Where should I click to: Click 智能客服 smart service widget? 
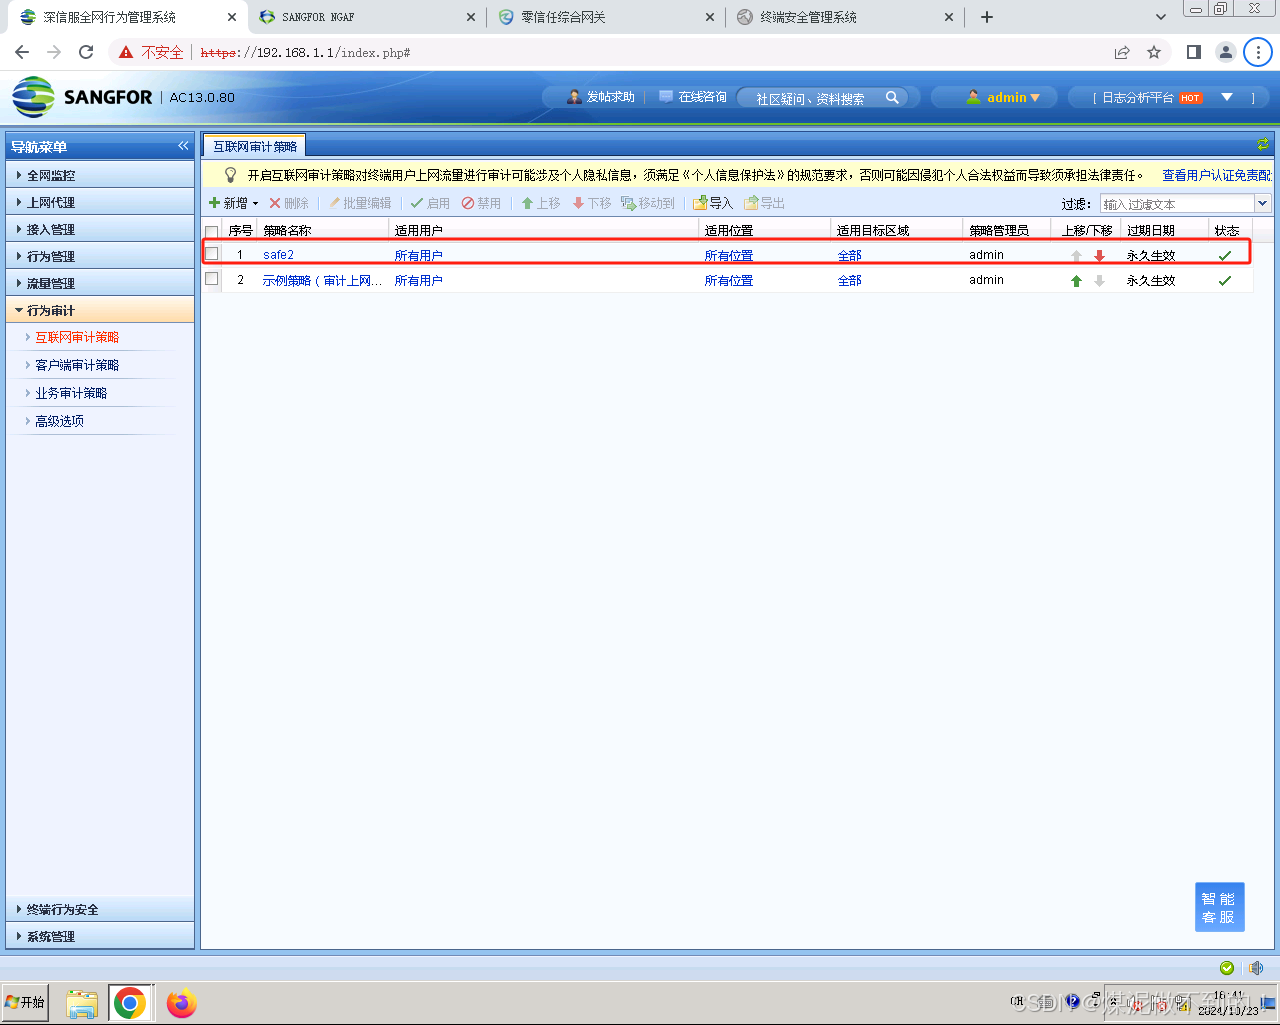point(1219,907)
